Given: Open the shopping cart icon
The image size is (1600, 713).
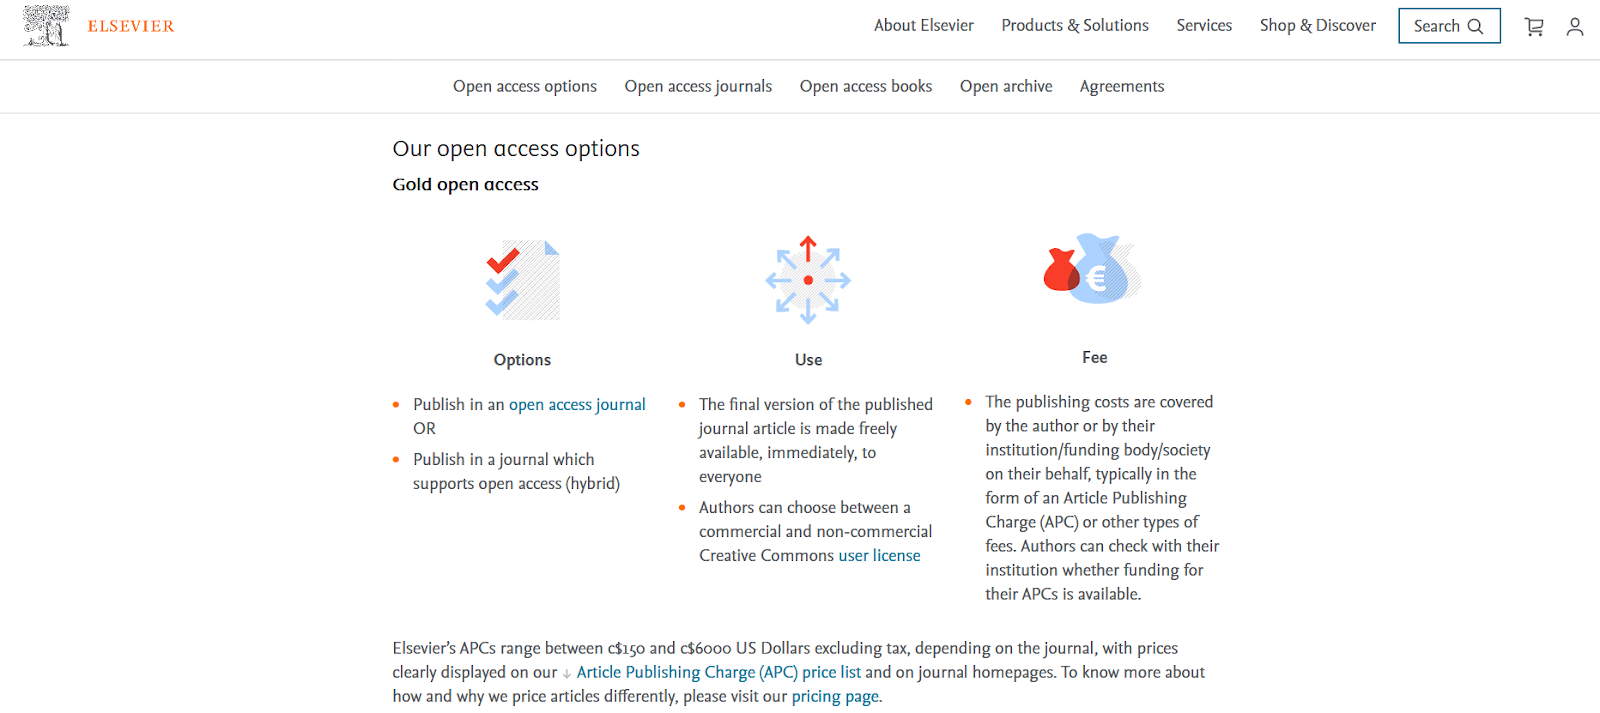Looking at the screenshot, I should click(1534, 27).
